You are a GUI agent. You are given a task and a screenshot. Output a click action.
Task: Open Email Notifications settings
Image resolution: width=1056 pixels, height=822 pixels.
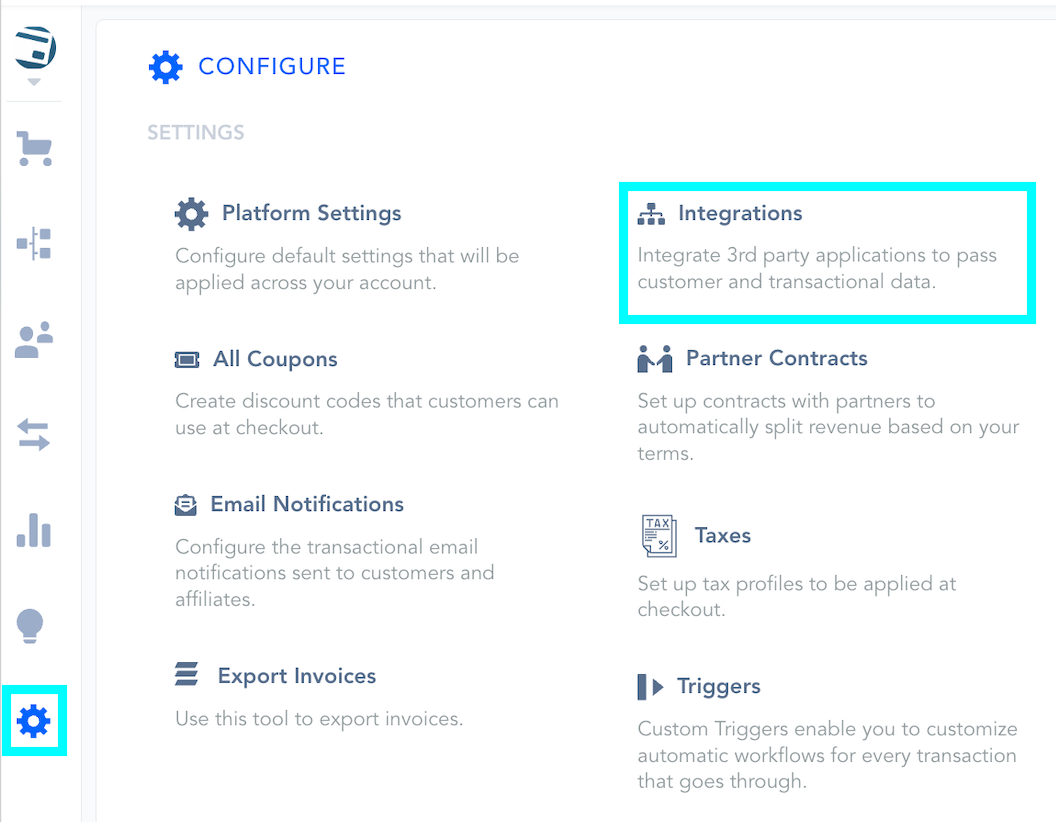[306, 504]
